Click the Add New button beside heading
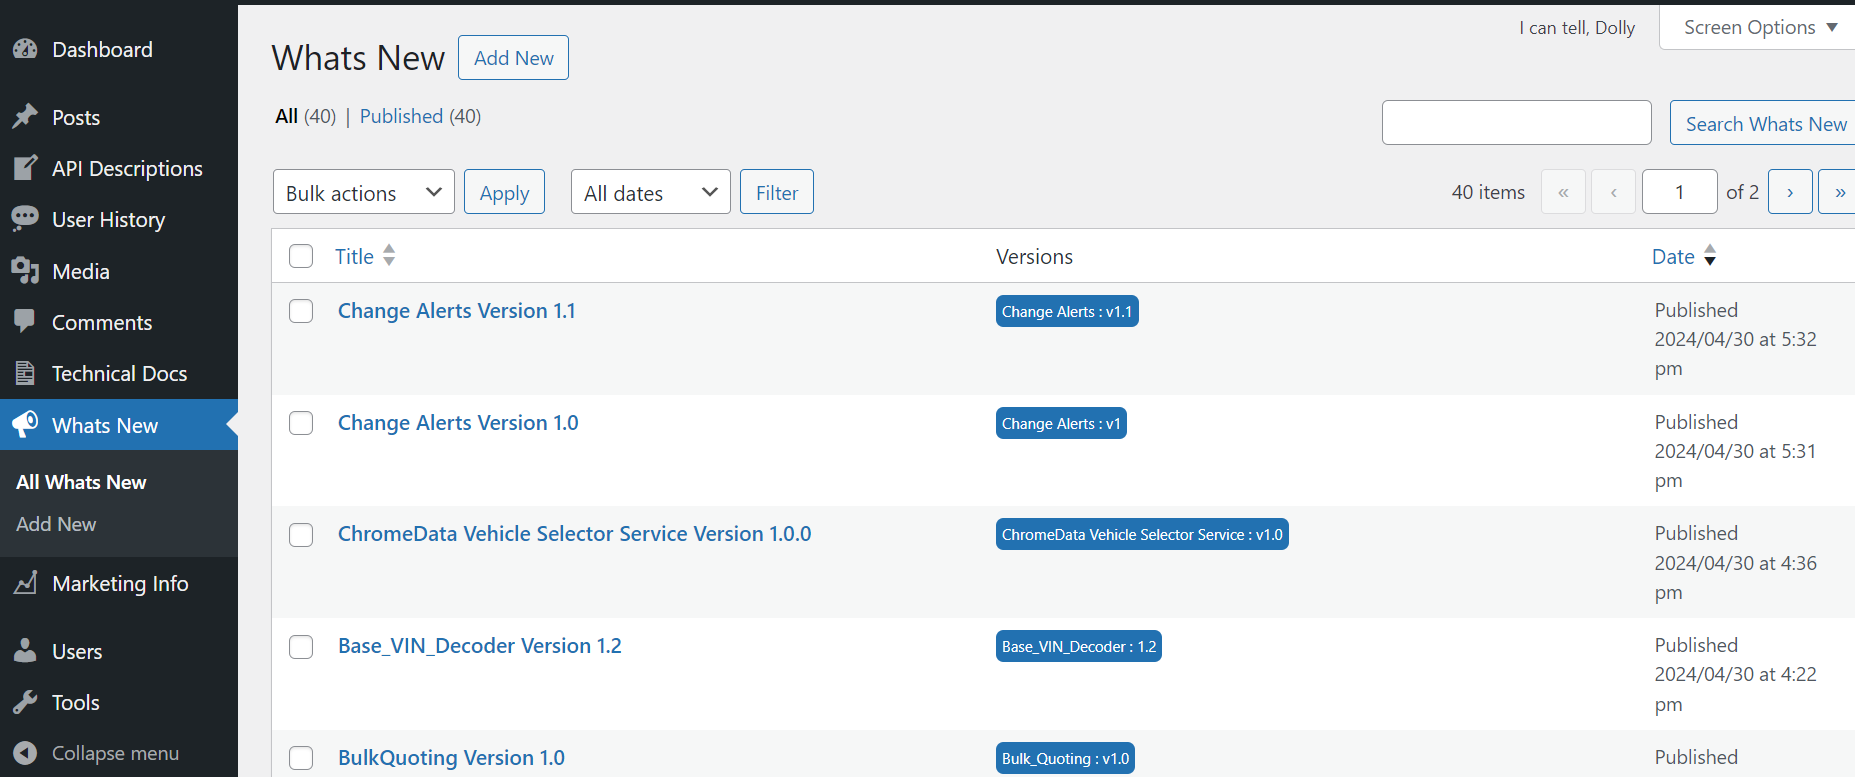1855x777 pixels. pyautogui.click(x=513, y=58)
